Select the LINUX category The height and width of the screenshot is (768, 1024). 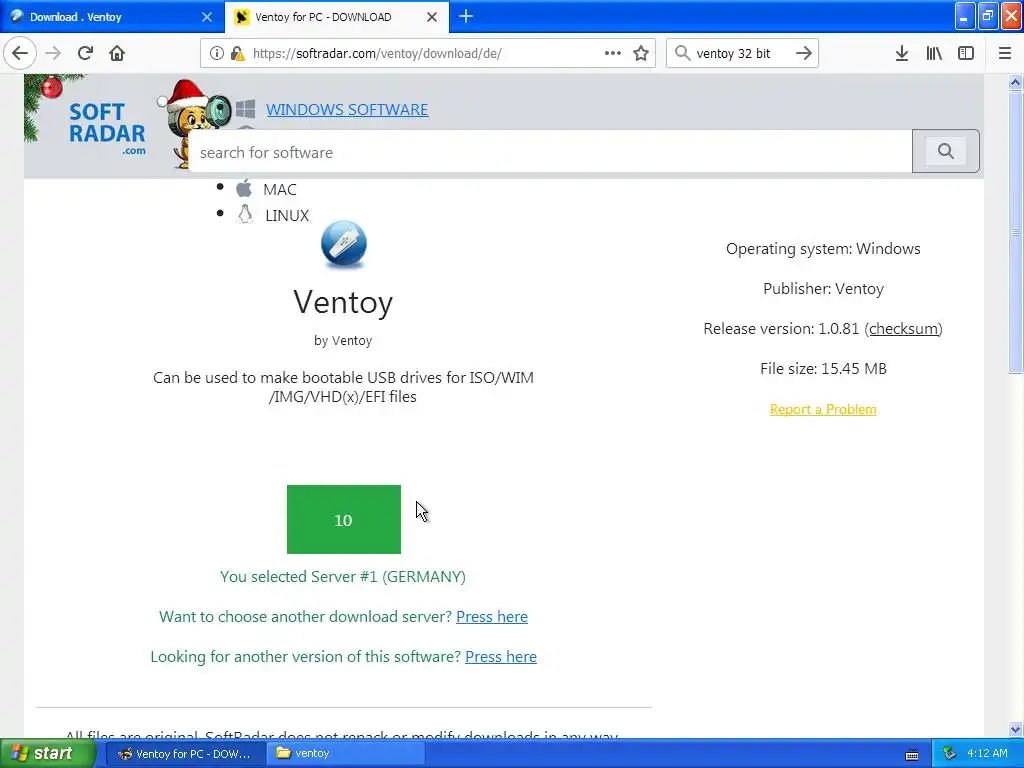coord(287,216)
